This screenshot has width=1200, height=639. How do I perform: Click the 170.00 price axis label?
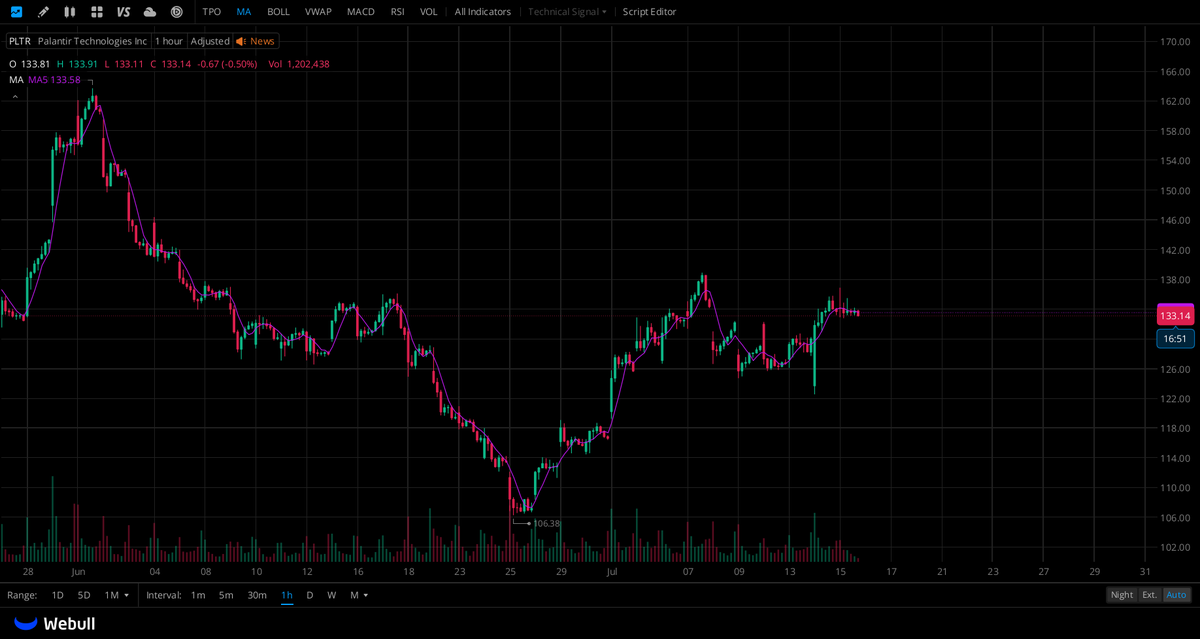click(1174, 42)
